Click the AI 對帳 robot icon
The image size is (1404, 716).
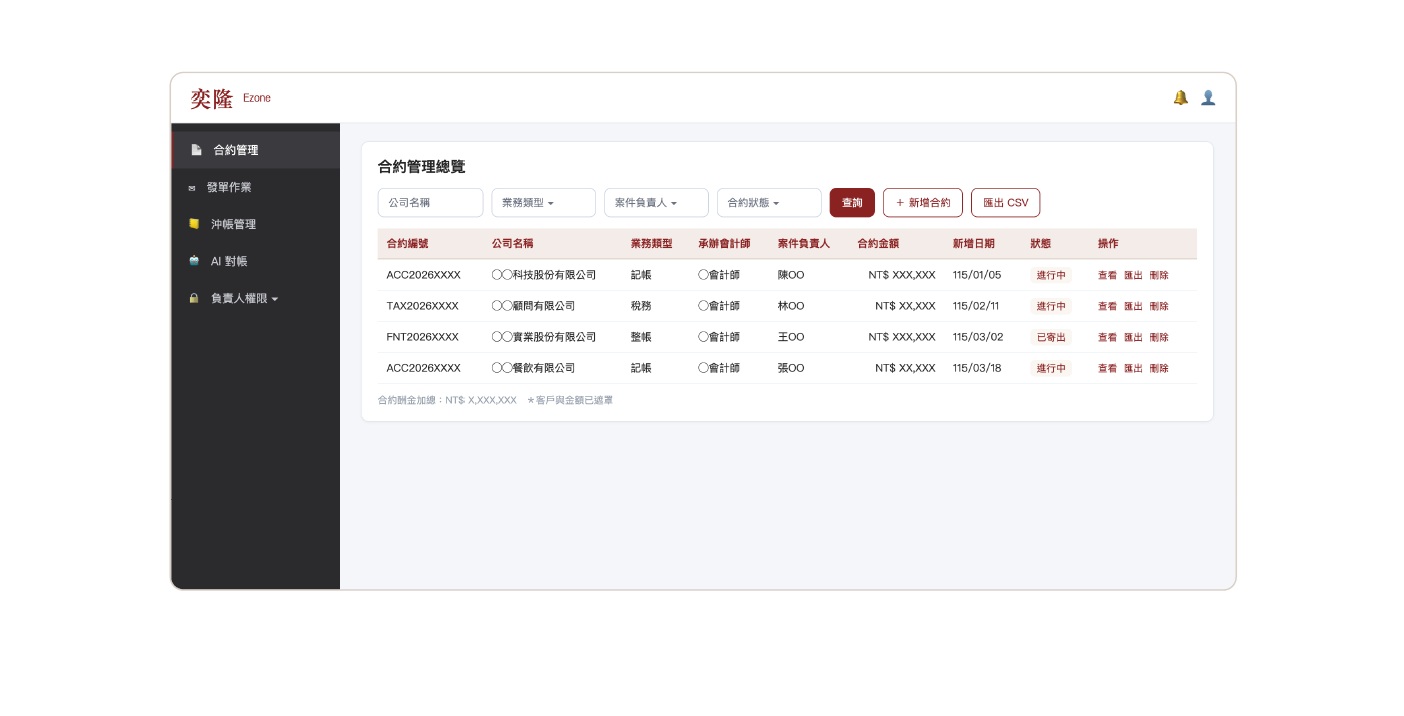[194, 261]
